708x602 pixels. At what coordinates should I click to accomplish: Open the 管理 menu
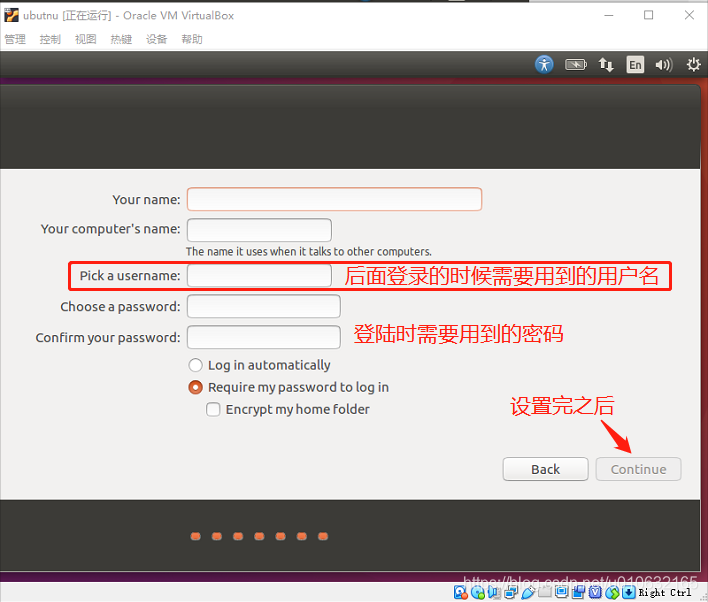(x=15, y=39)
